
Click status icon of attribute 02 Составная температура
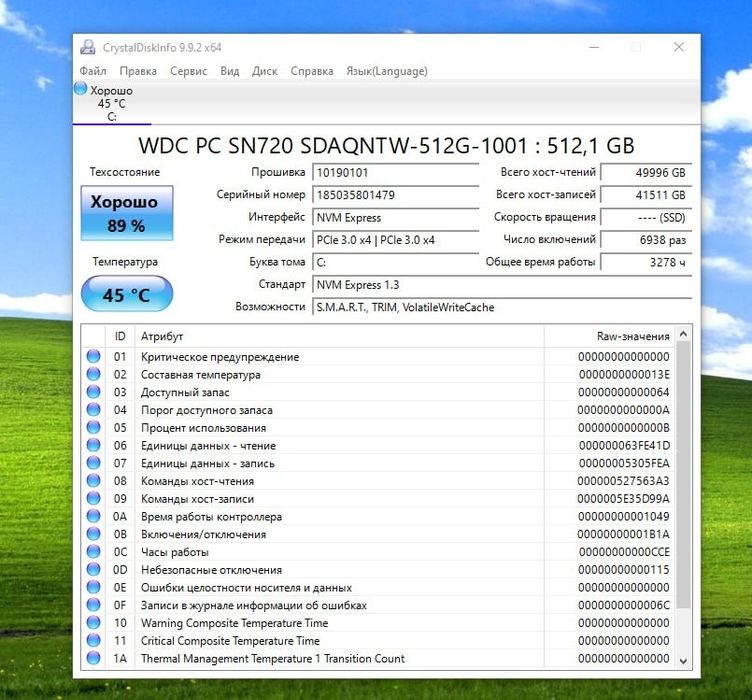tap(94, 374)
